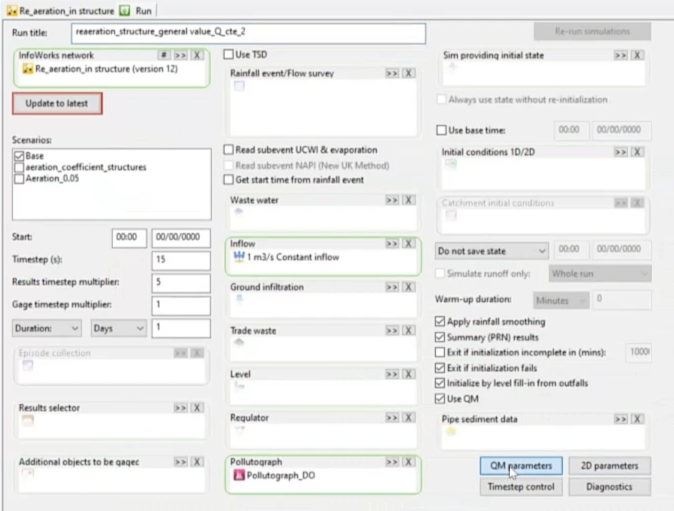Screen dimensions: 674x511
Task: Select the Re_aeration_in structure network icon
Action: point(28,69)
